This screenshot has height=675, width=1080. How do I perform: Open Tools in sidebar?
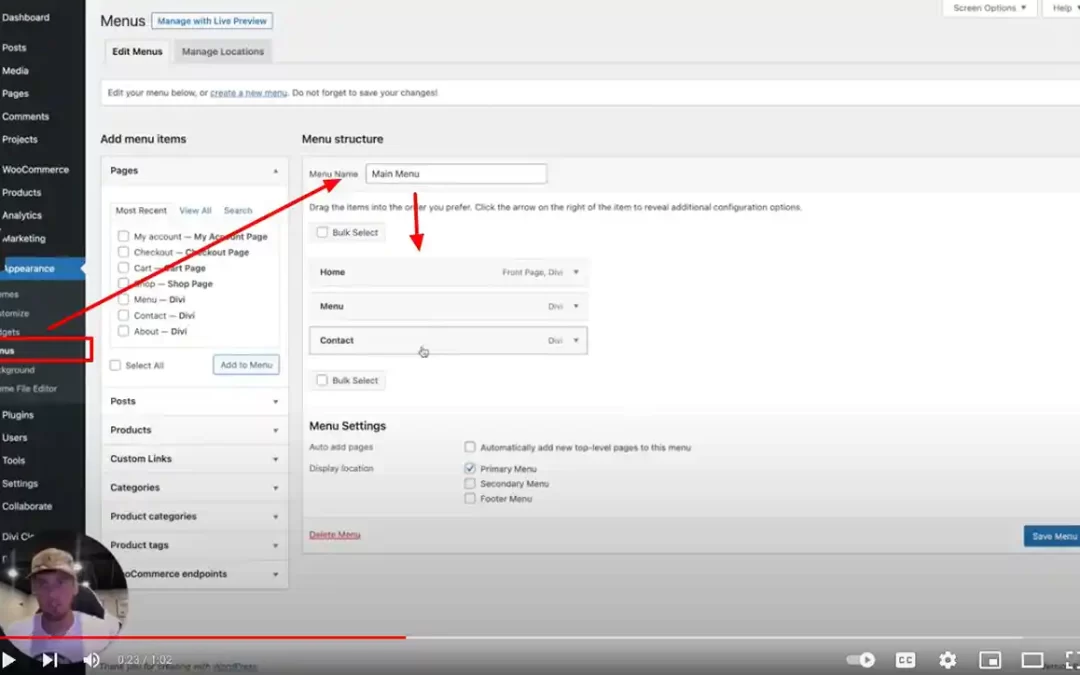(x=13, y=461)
